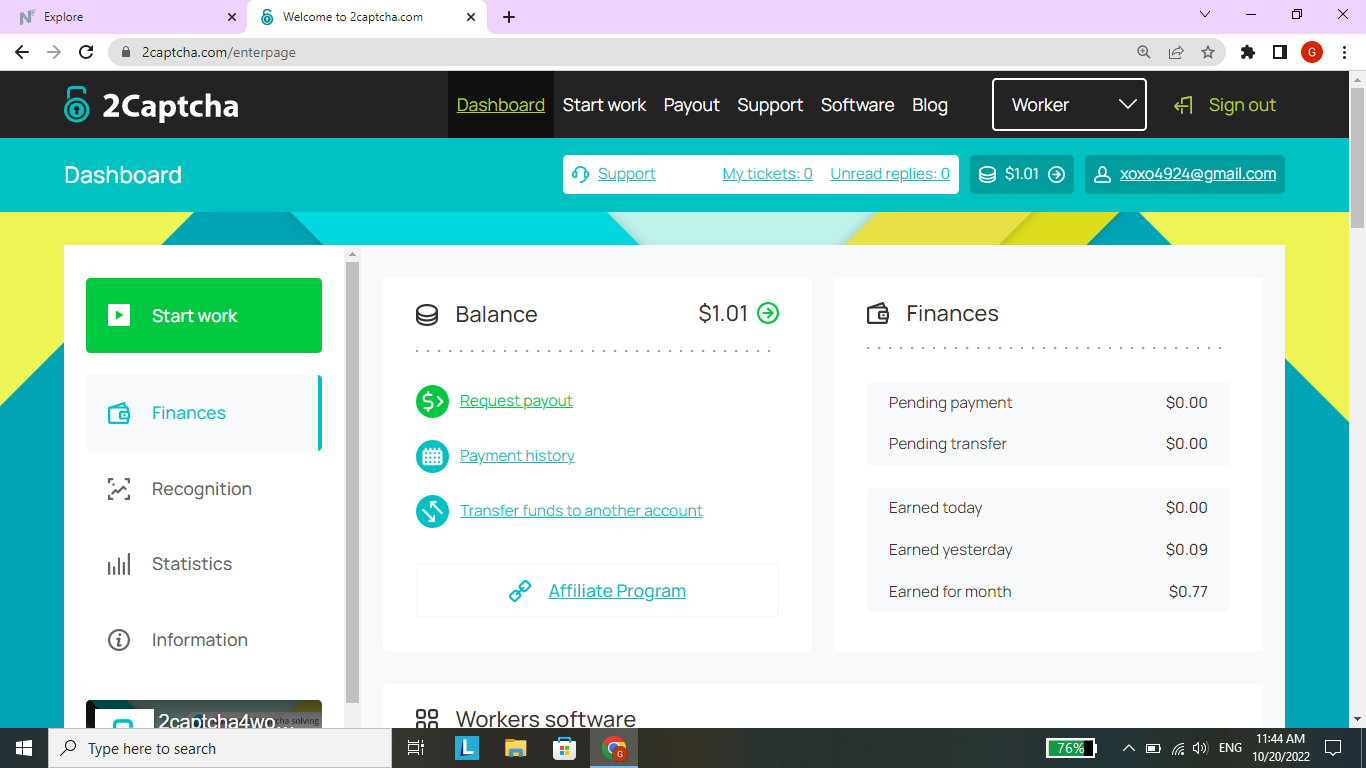Click the user profile icon beside email
Image resolution: width=1366 pixels, height=768 pixels.
coord(1102,174)
